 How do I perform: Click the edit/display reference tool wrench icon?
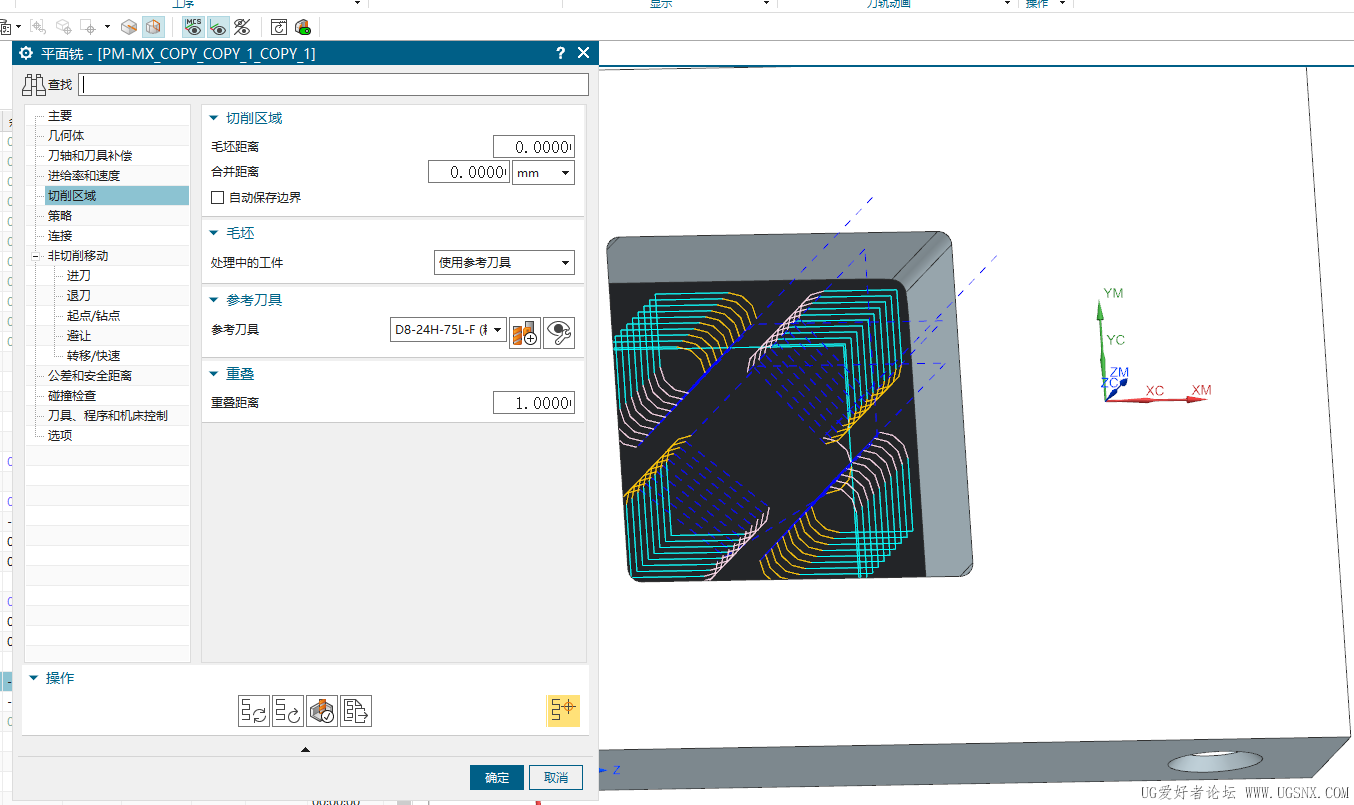pyautogui.click(x=559, y=332)
